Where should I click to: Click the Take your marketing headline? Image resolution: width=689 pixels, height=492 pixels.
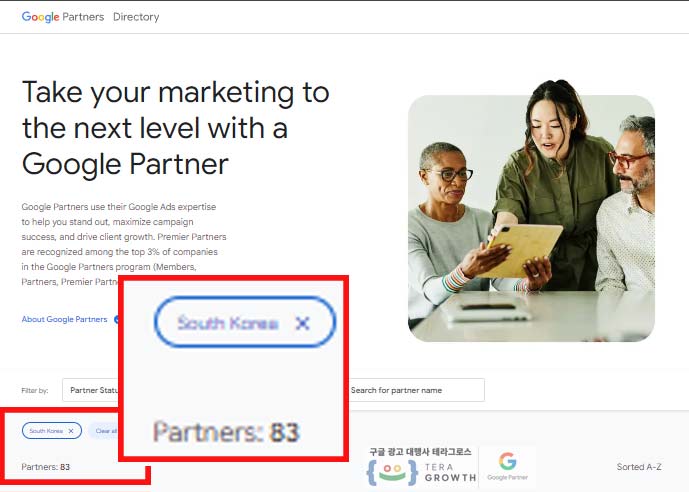click(176, 128)
